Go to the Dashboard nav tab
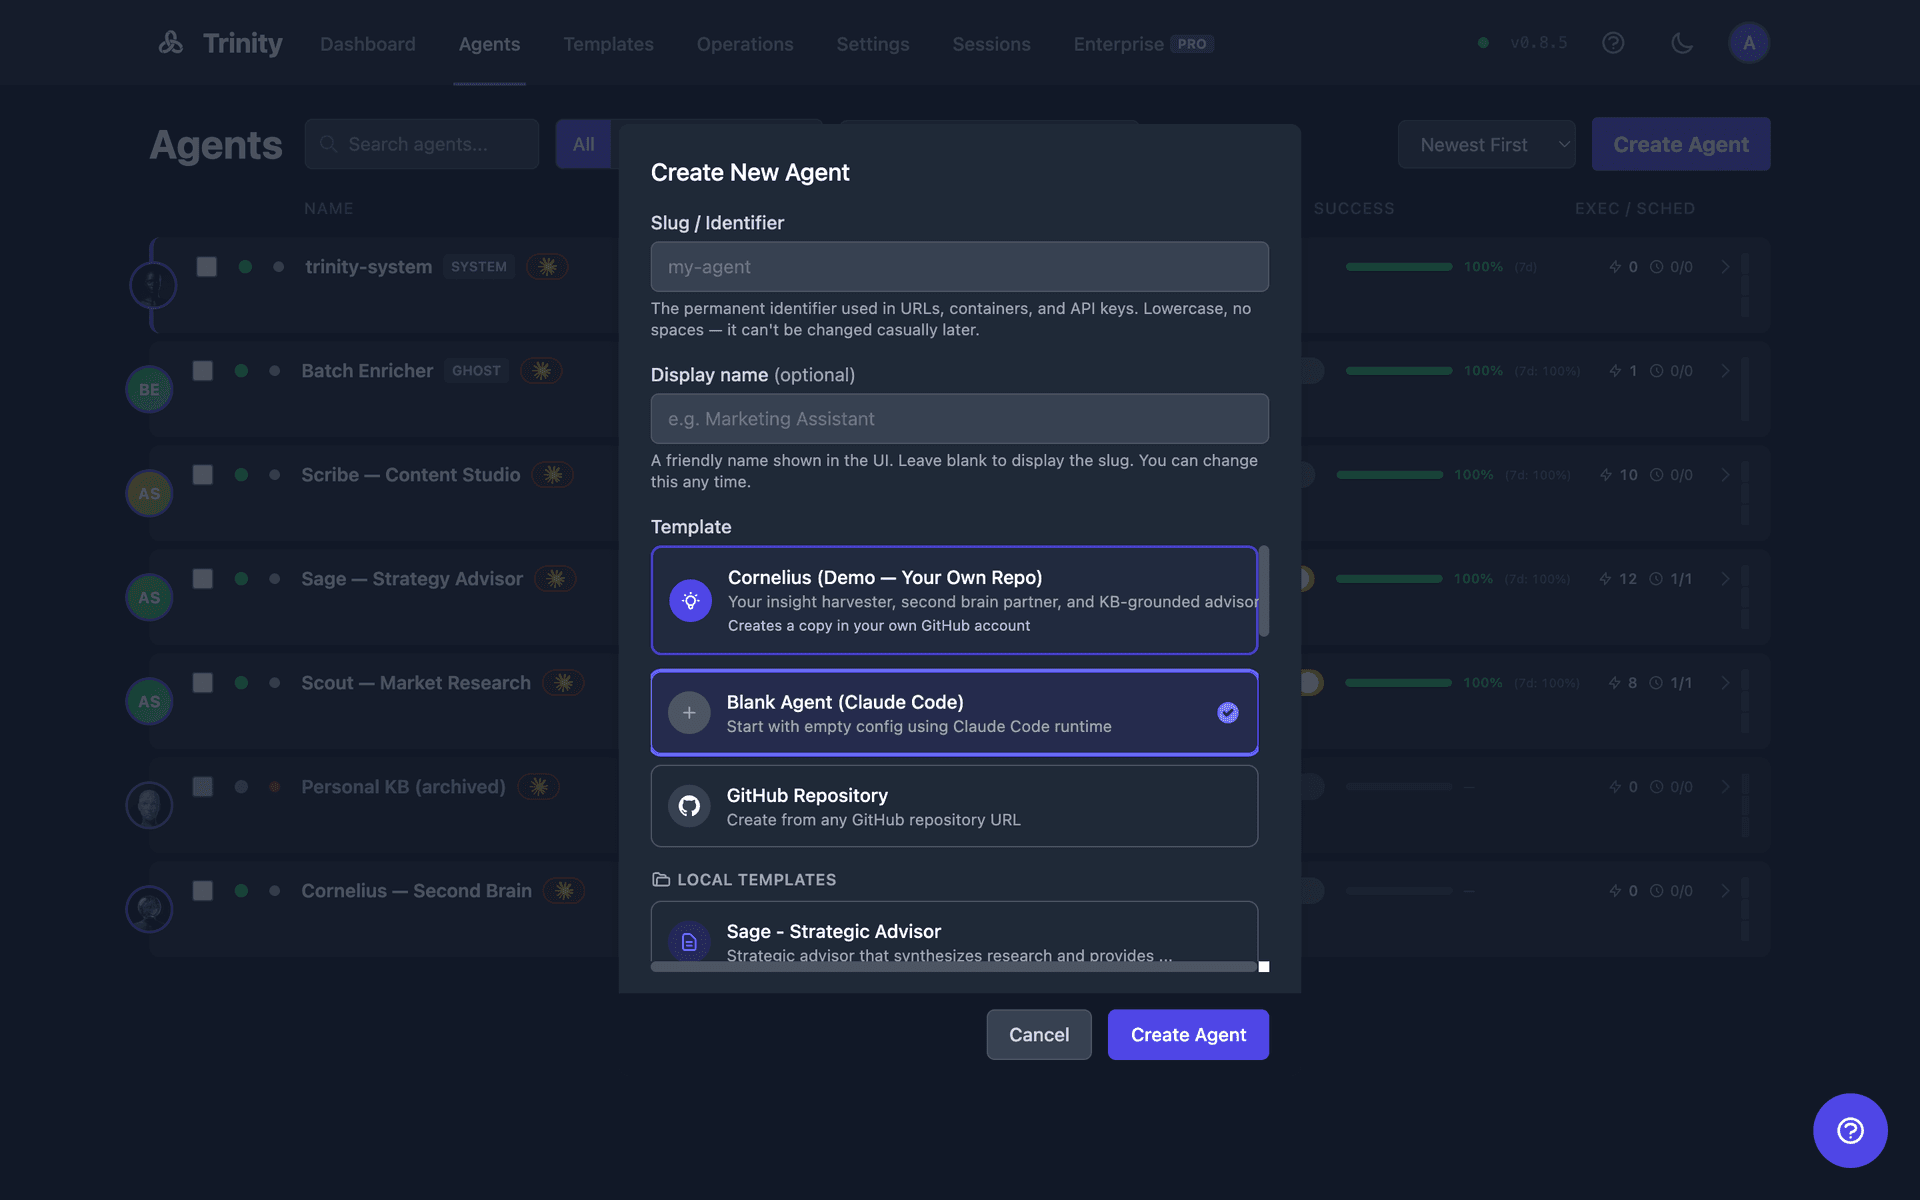This screenshot has width=1920, height=1200. point(368,44)
